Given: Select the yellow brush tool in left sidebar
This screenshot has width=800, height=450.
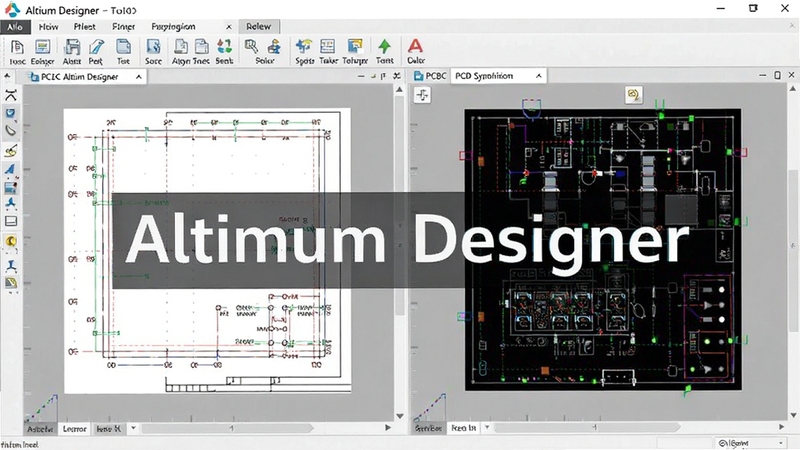Looking at the screenshot, I should (11, 151).
